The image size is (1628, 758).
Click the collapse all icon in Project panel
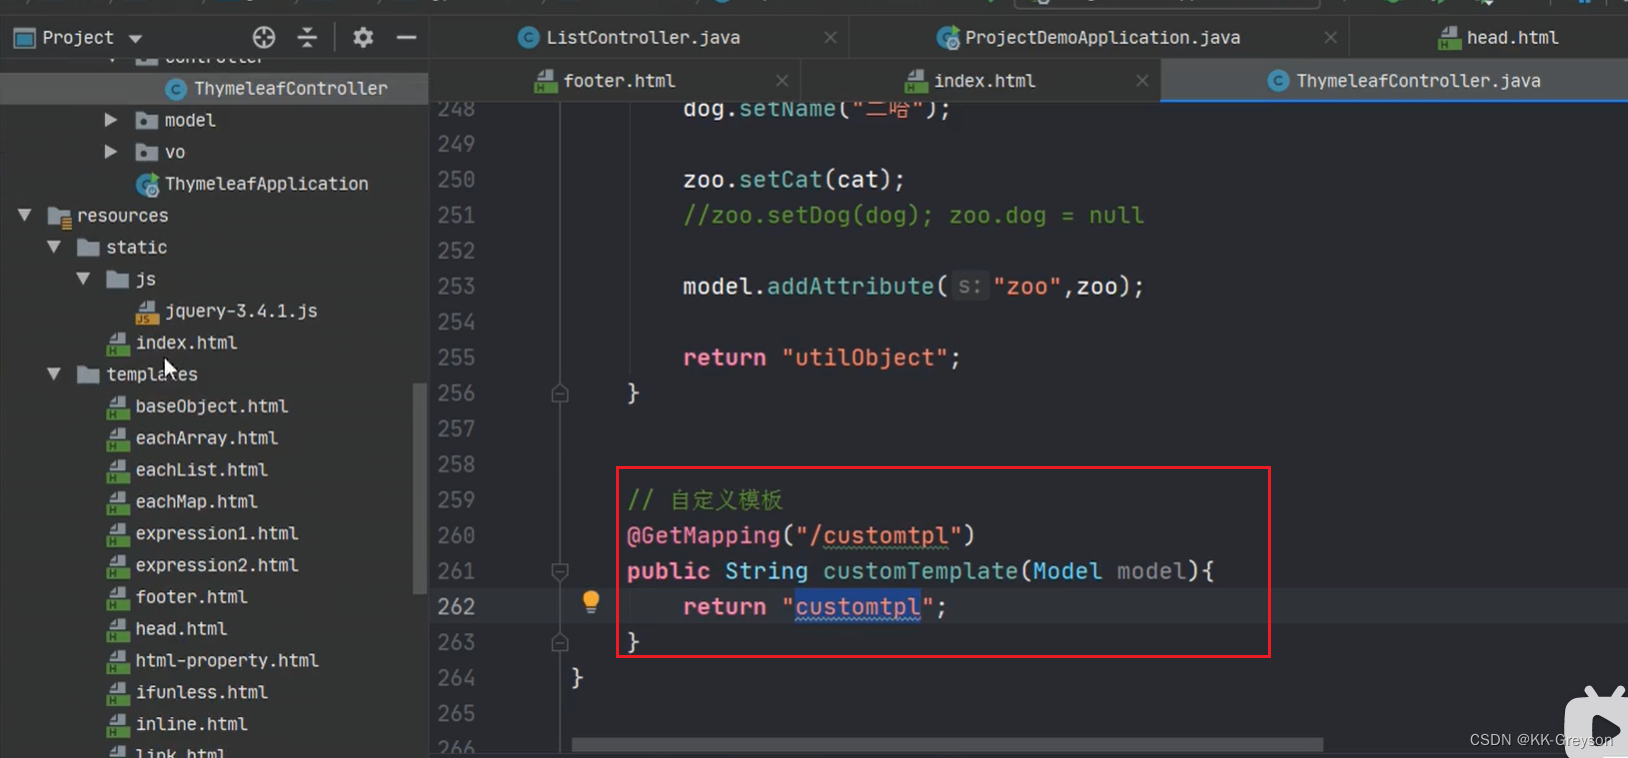click(308, 38)
